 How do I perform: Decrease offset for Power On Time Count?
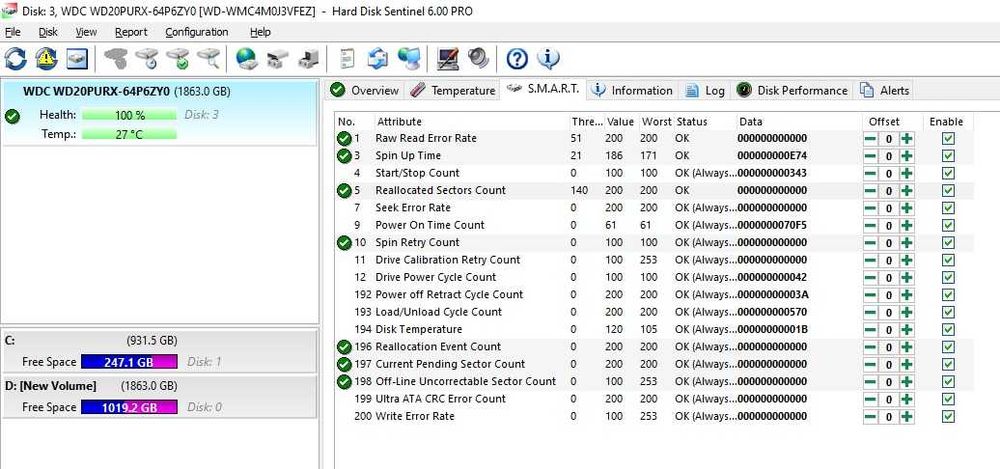pos(870,225)
